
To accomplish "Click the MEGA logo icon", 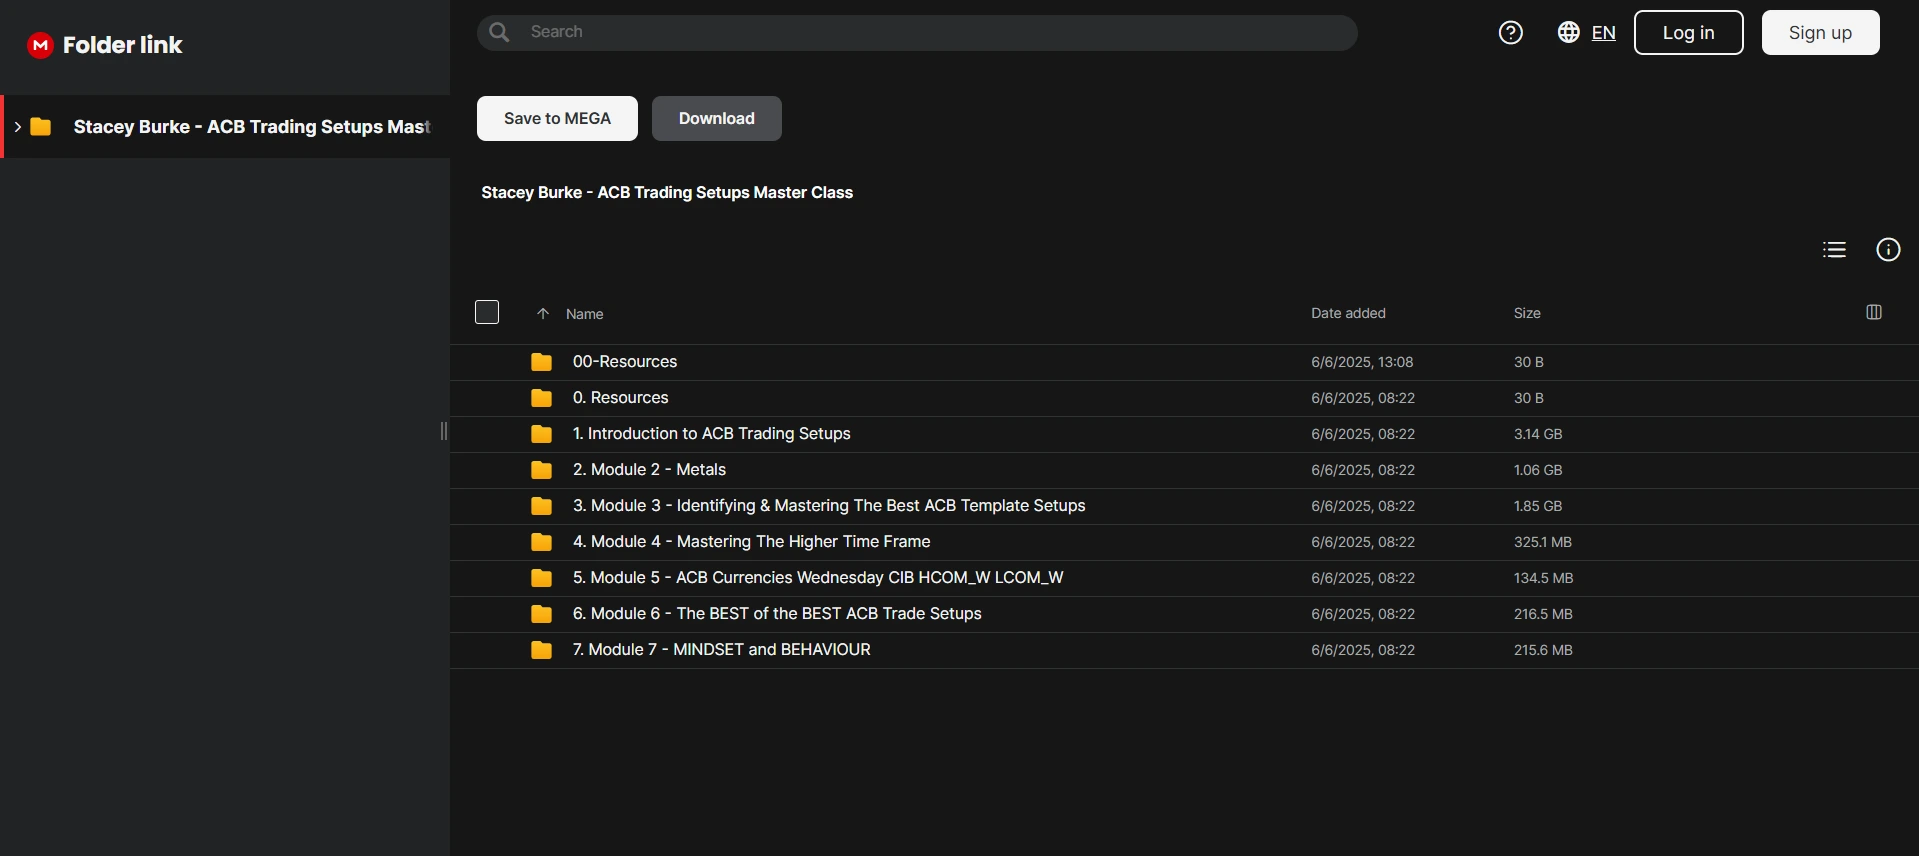I will point(40,45).
